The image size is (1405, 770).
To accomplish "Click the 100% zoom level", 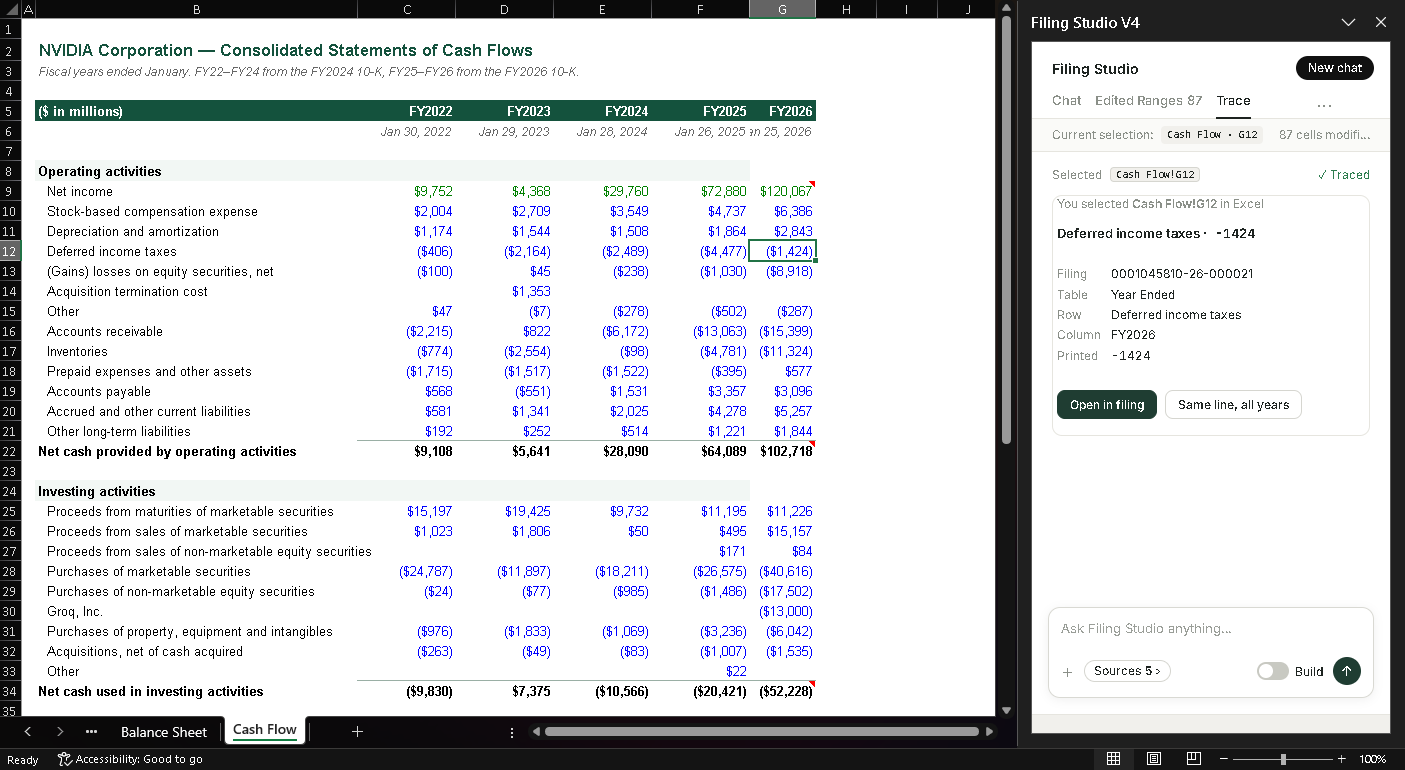I will 1373,759.
